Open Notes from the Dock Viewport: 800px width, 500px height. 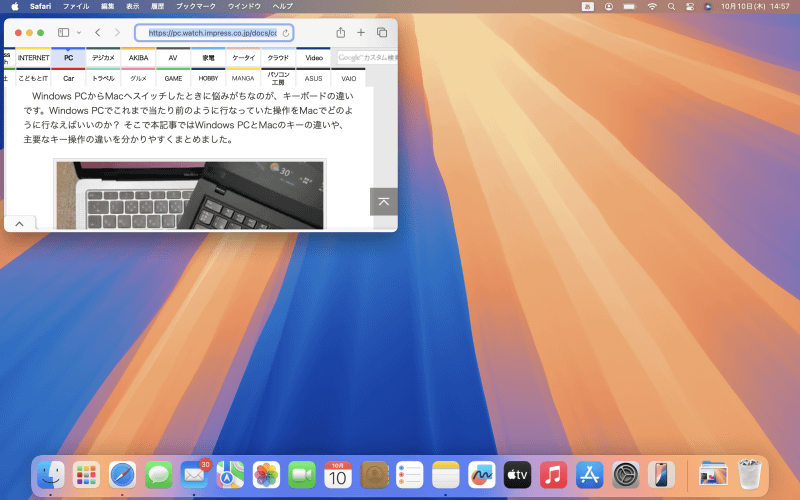(446, 475)
